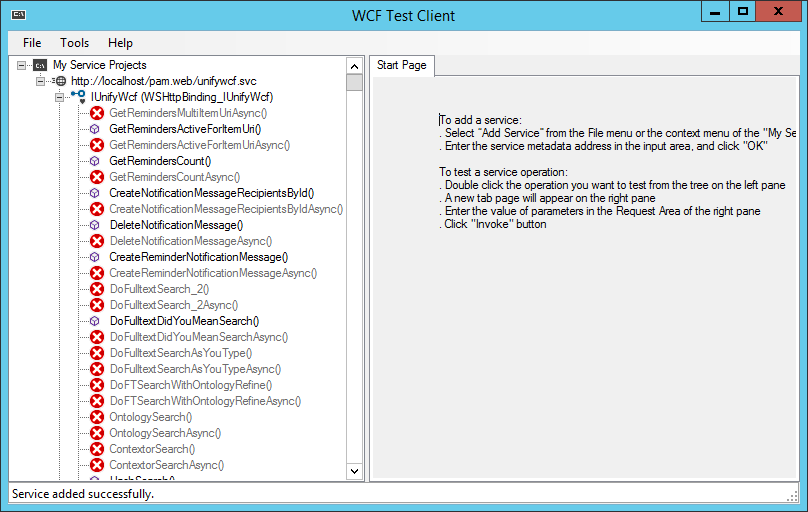Select CreateNotificationMessageRecipientsById() operation text
This screenshot has width=808, height=512.
pos(212,193)
